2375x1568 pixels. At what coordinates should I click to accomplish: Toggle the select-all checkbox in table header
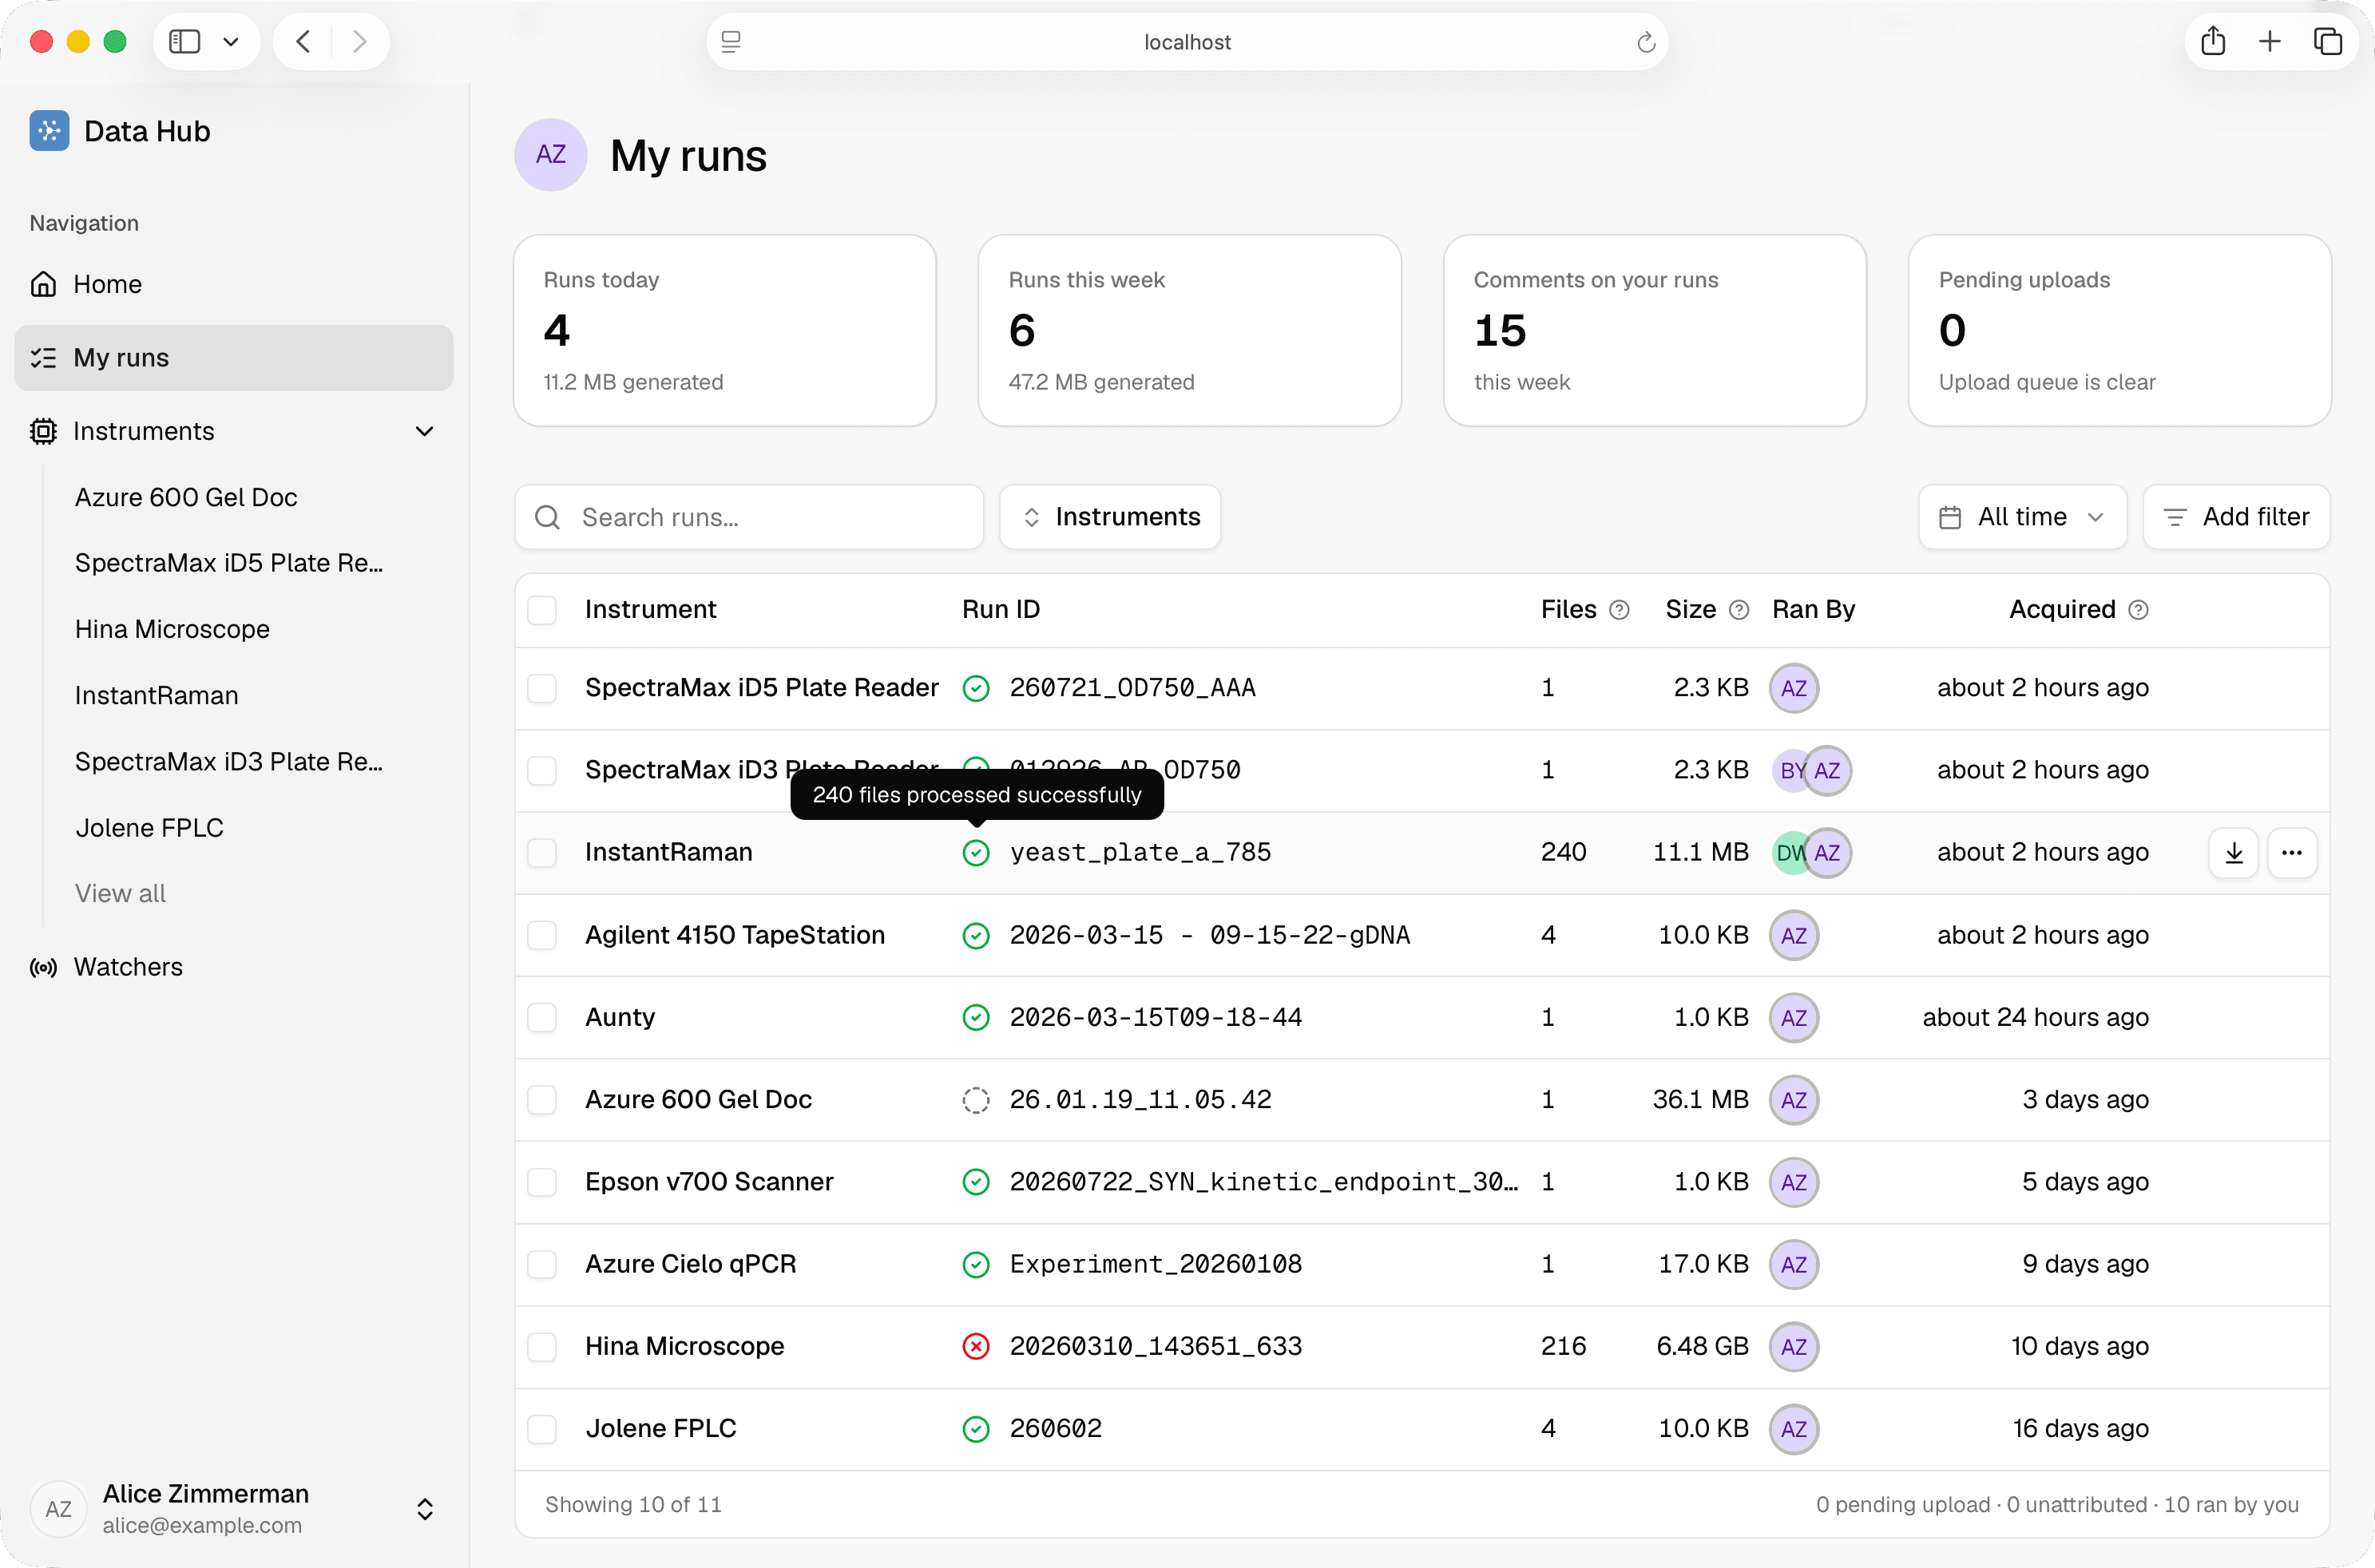pyautogui.click(x=542, y=610)
